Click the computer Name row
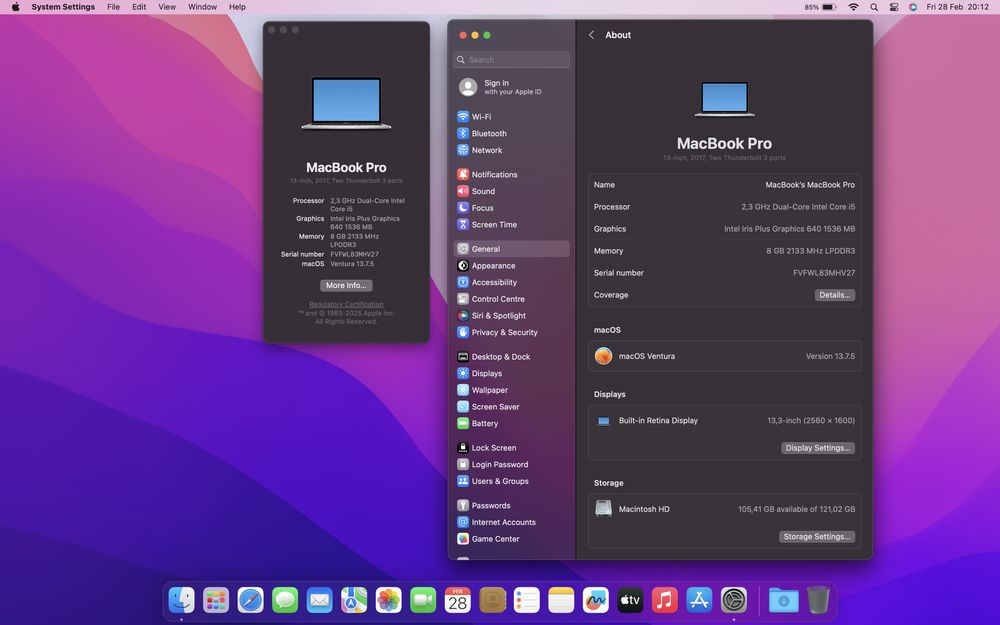The width and height of the screenshot is (1000, 625). [724, 184]
